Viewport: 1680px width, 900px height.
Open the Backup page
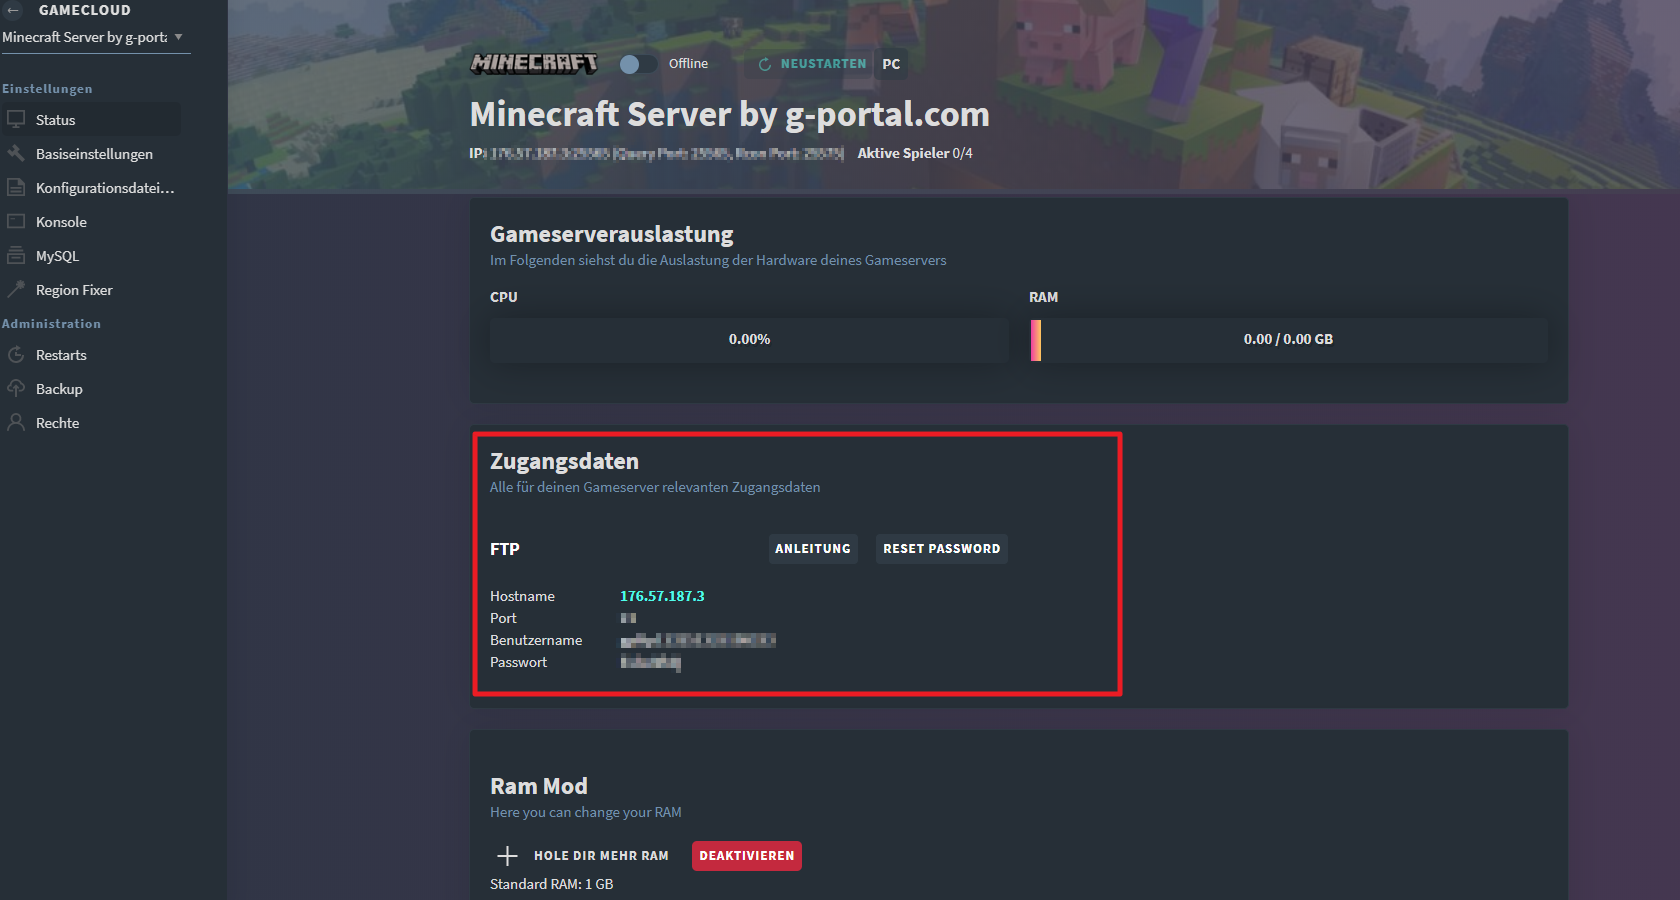pos(59,389)
